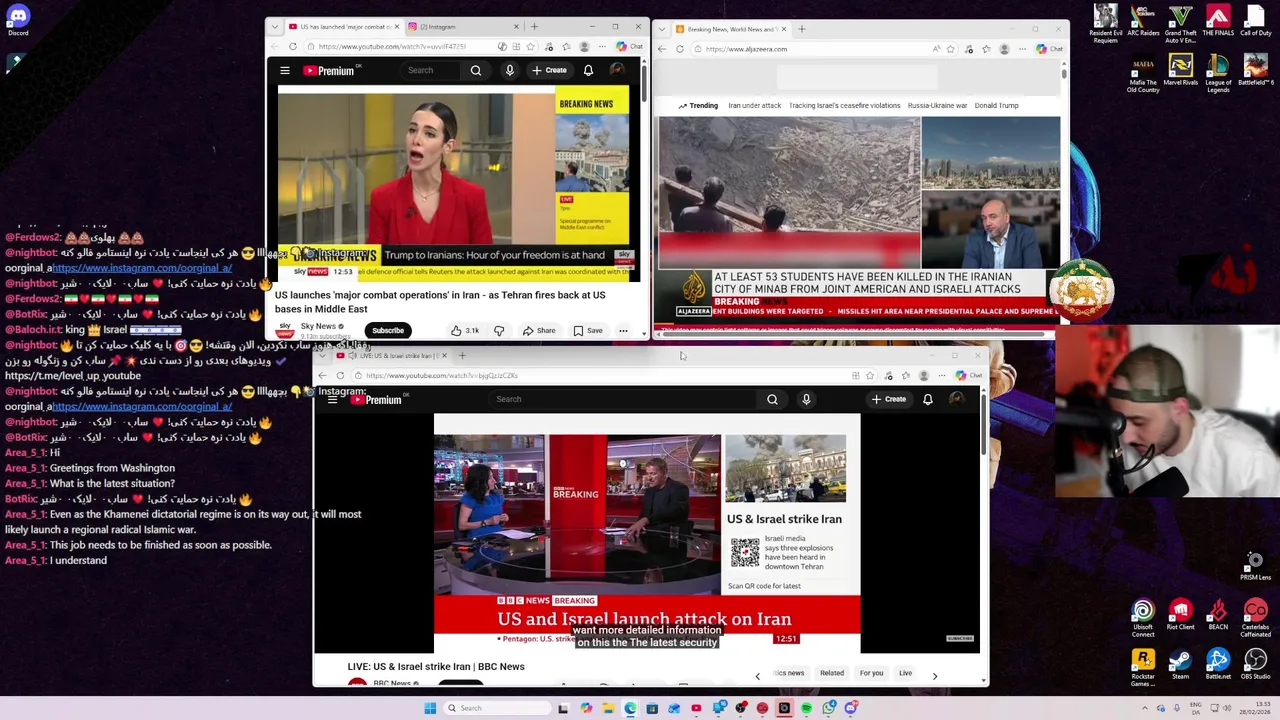Click BBC YouTube window search field
1280x720 pixels.
pos(620,399)
